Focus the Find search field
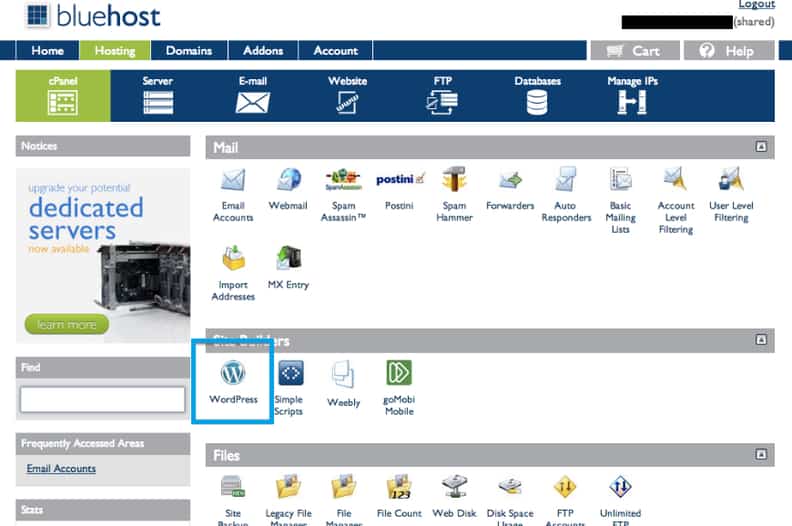 103,399
